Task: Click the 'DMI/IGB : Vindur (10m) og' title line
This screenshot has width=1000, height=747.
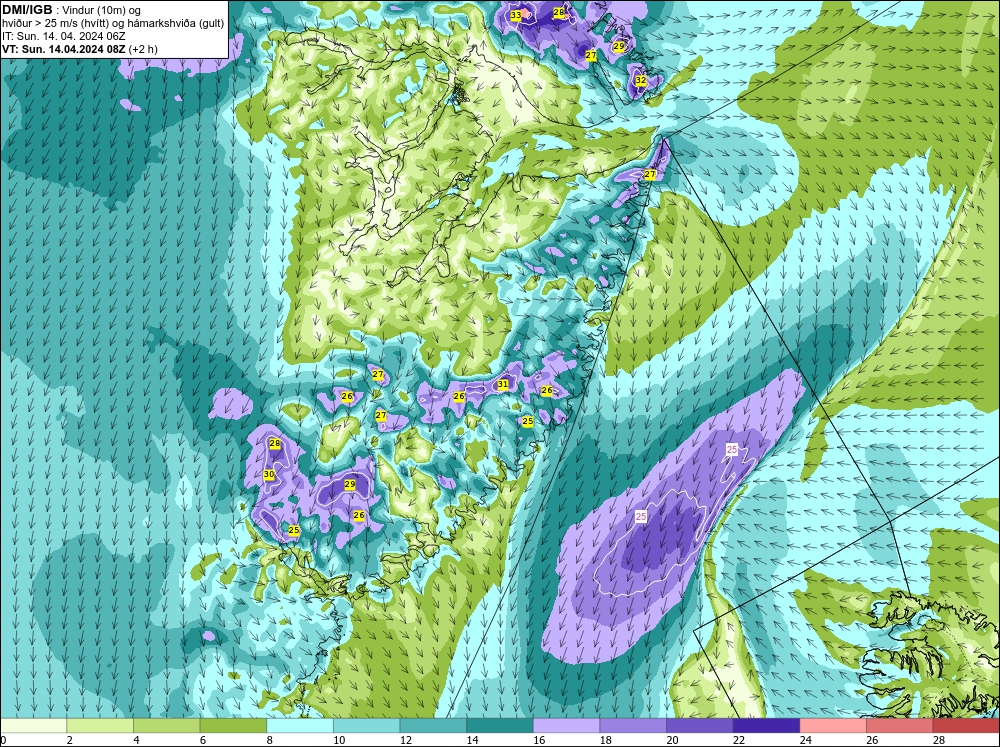Action: (x=71, y=10)
